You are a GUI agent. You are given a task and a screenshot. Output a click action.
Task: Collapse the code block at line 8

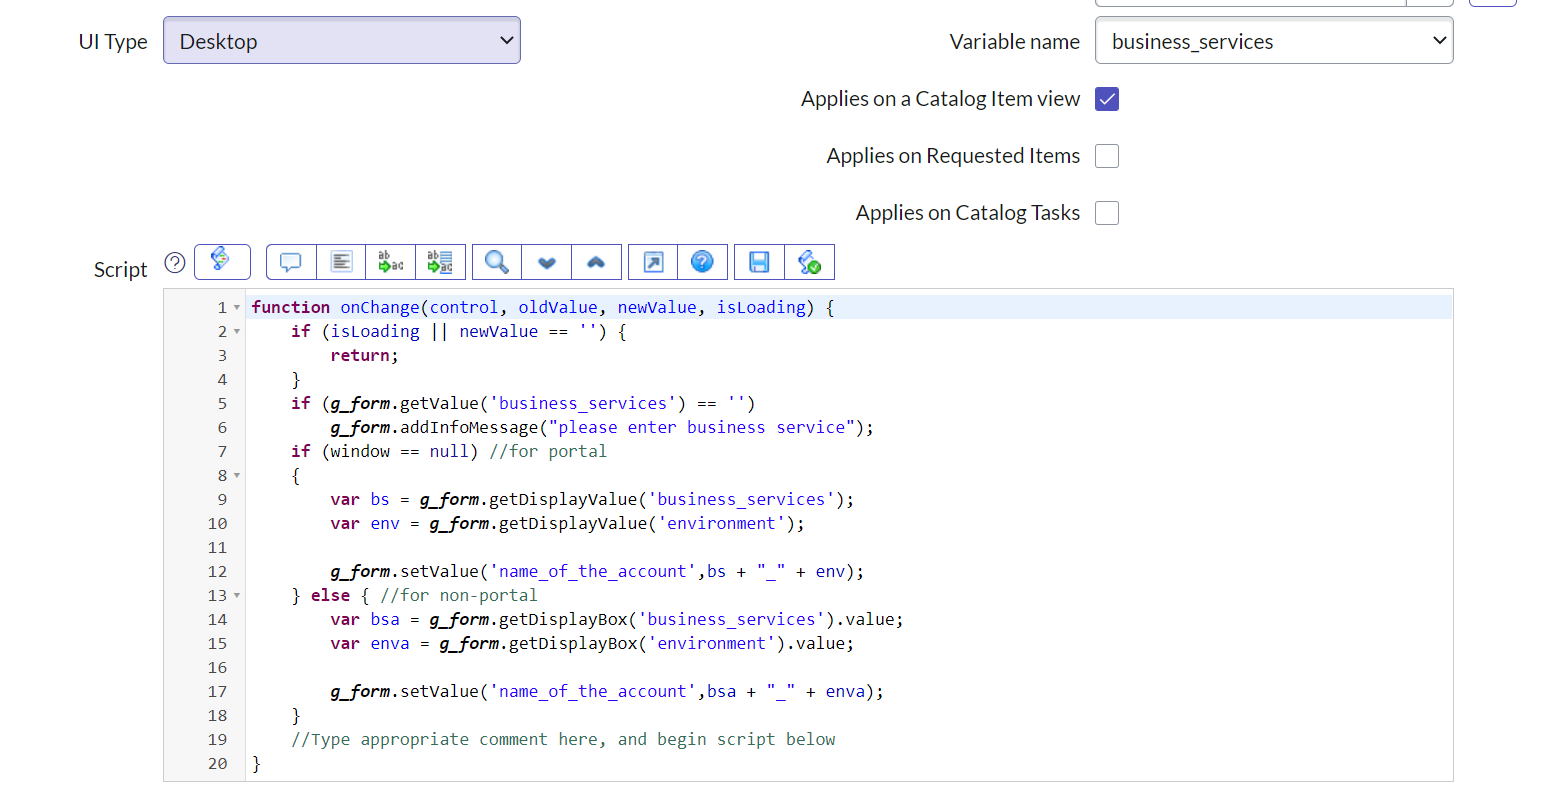[237, 476]
